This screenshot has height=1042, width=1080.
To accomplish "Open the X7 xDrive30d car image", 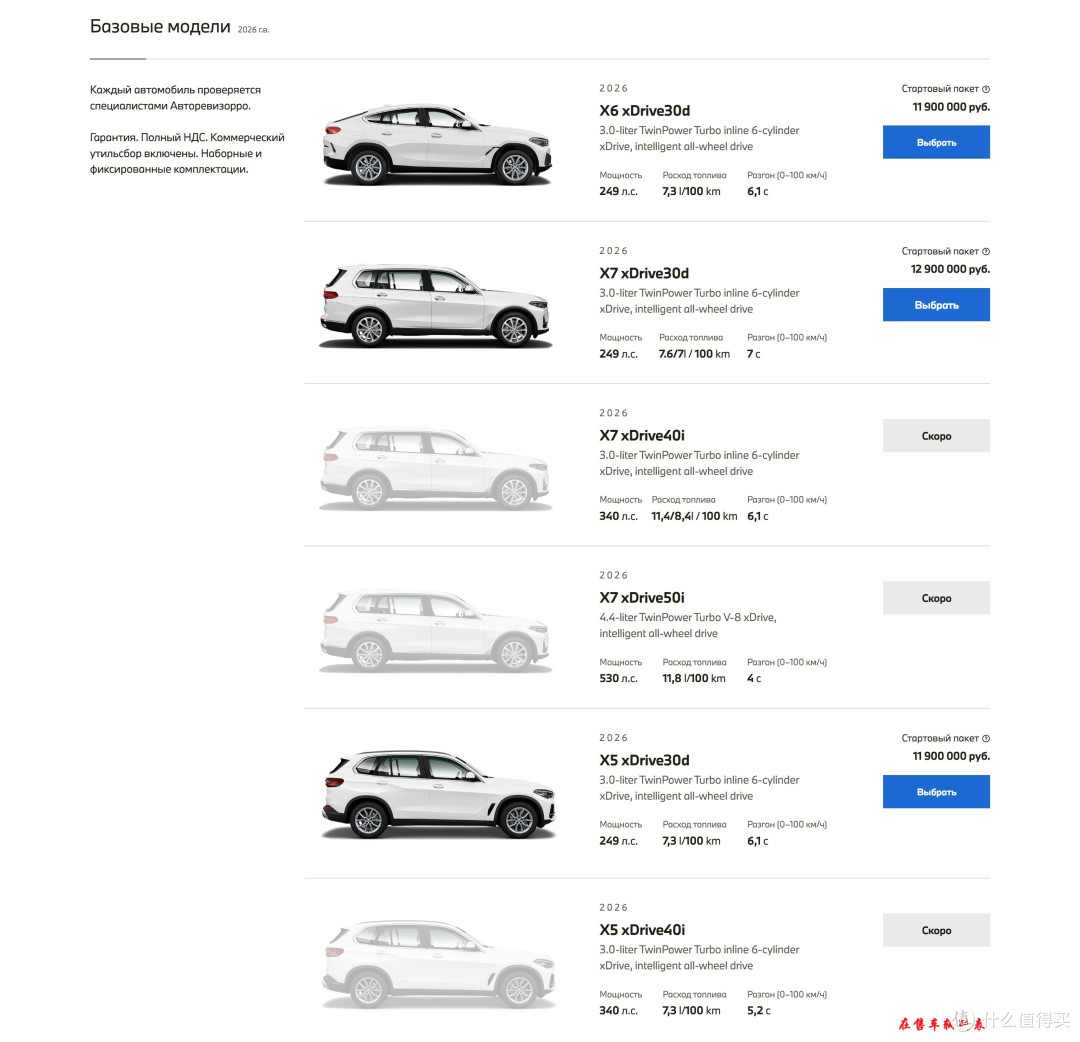I will pyautogui.click(x=435, y=306).
